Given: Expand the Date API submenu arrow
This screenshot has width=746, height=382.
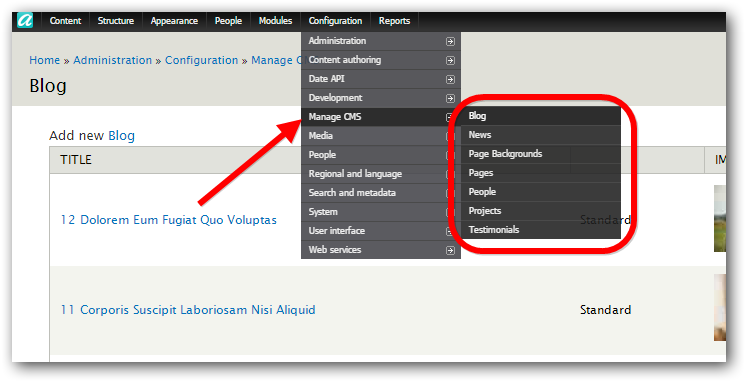Looking at the screenshot, I should coord(450,79).
